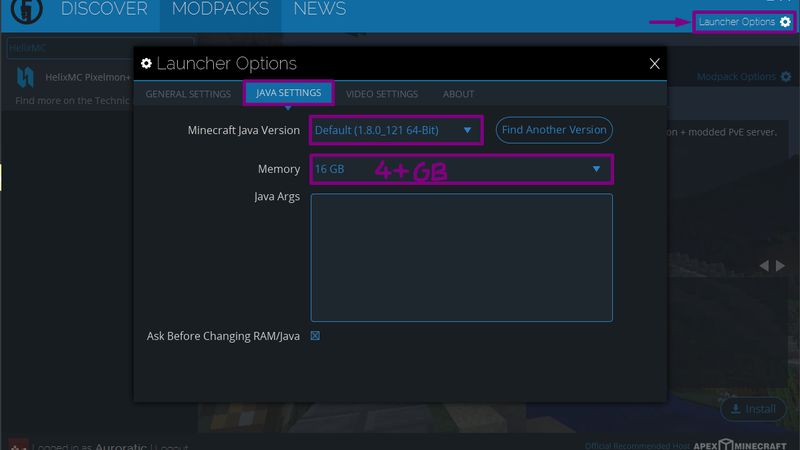Click the user avatar icon at bottom left
Image resolution: width=800 pixels, height=450 pixels.
click(18, 444)
